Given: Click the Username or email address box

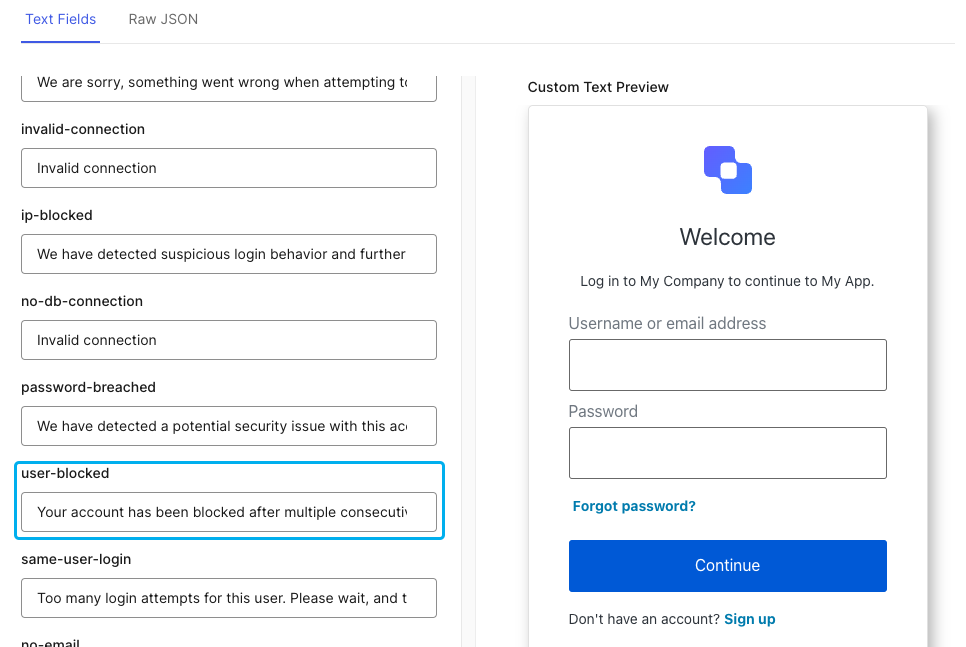Looking at the screenshot, I should point(727,365).
